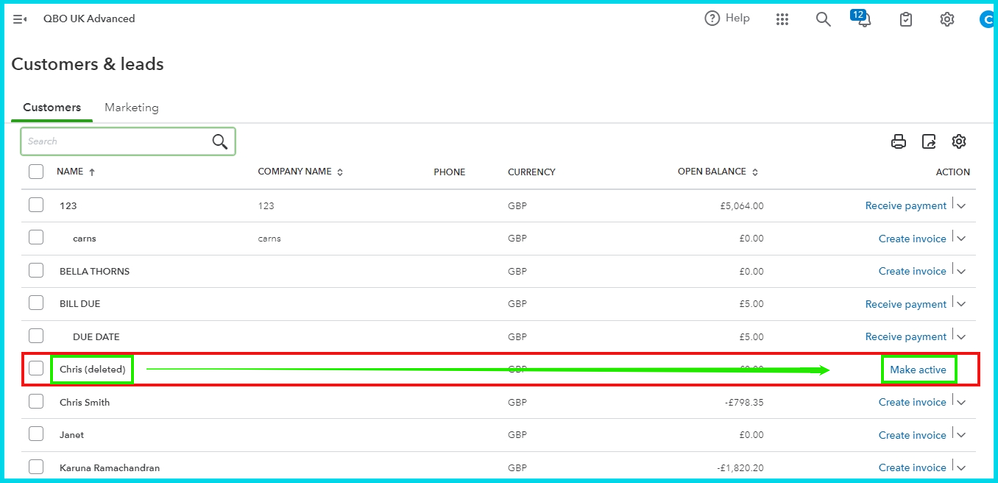Click Receive payment for BILL DUE
The image size is (998, 483).
point(905,304)
